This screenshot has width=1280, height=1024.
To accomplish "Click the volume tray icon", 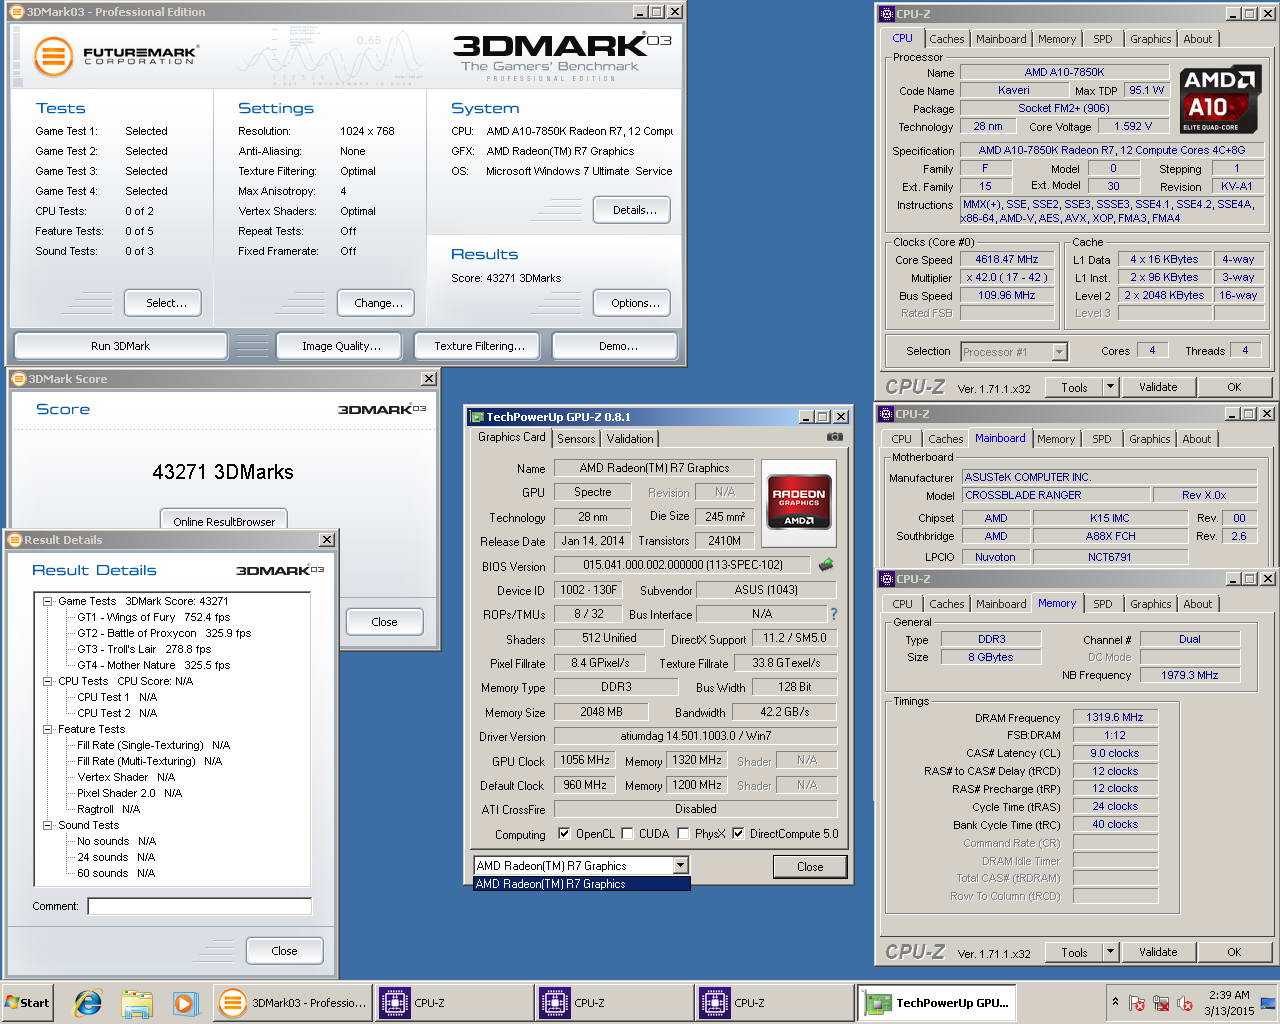I will click(1185, 1003).
